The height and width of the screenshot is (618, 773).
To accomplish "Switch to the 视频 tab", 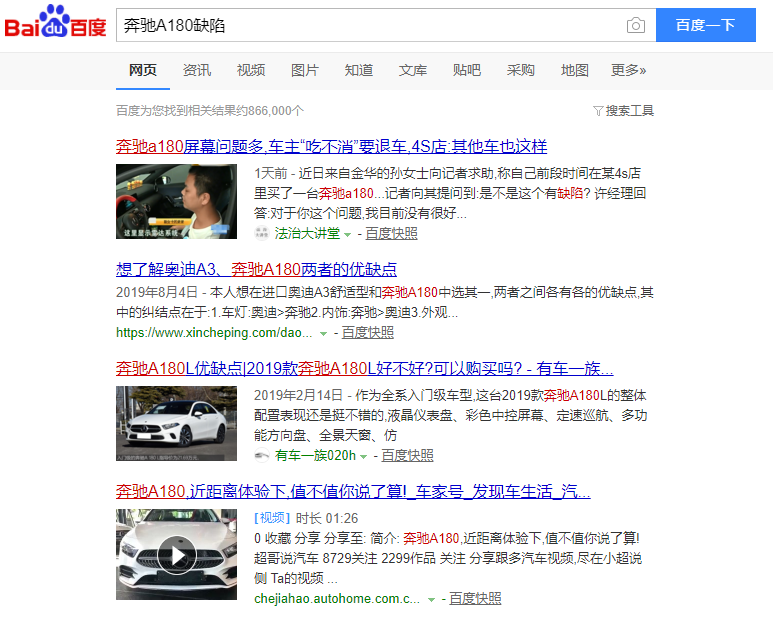I will (251, 70).
